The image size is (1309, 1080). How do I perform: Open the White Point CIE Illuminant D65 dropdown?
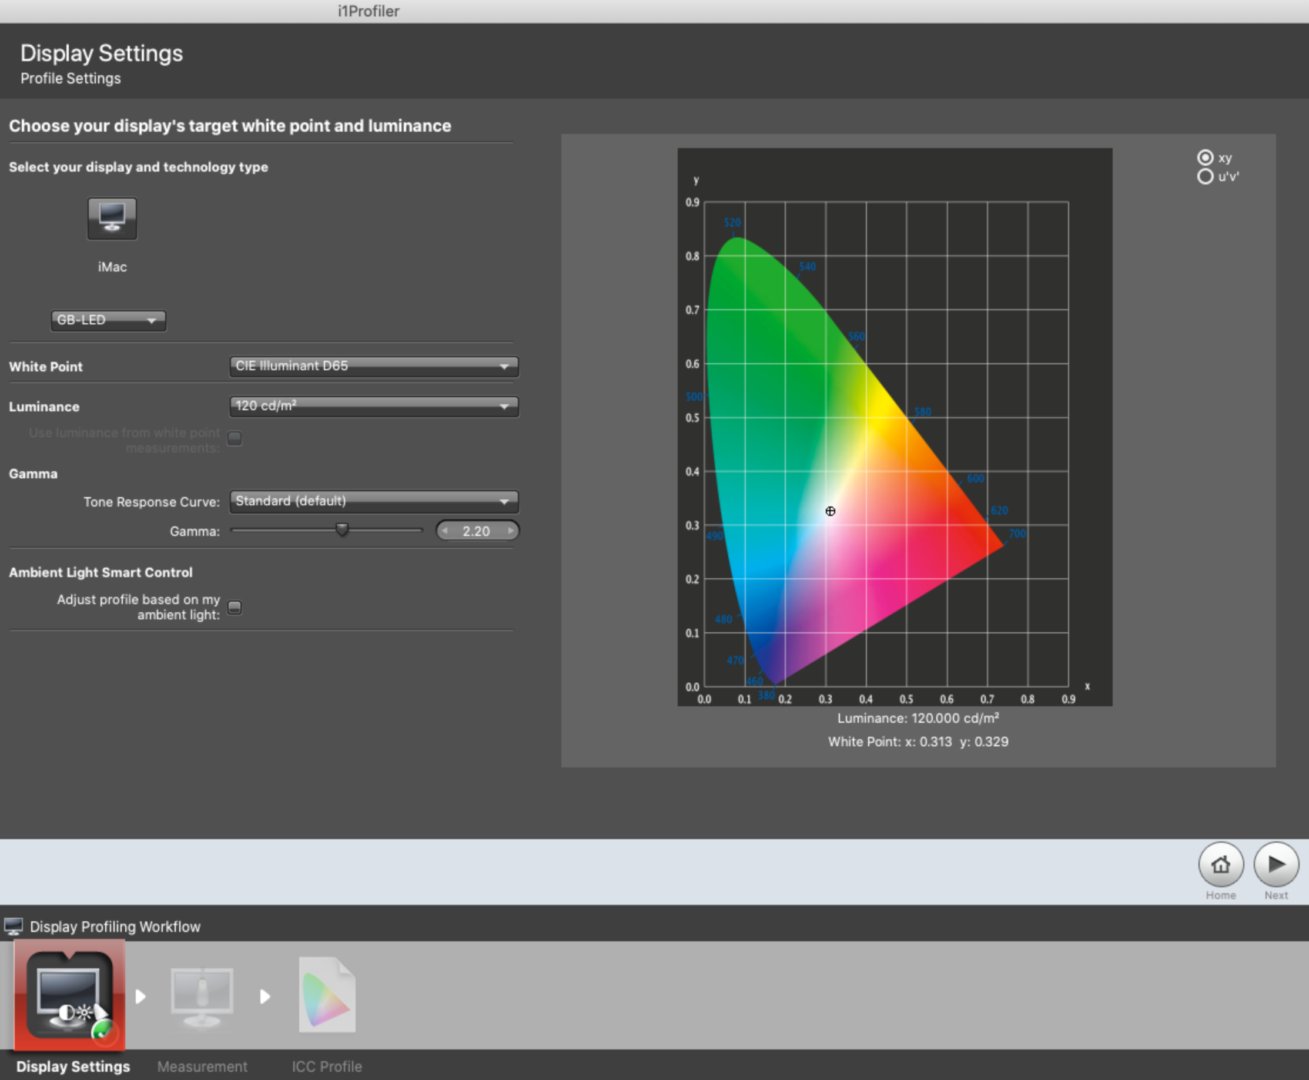pos(373,366)
